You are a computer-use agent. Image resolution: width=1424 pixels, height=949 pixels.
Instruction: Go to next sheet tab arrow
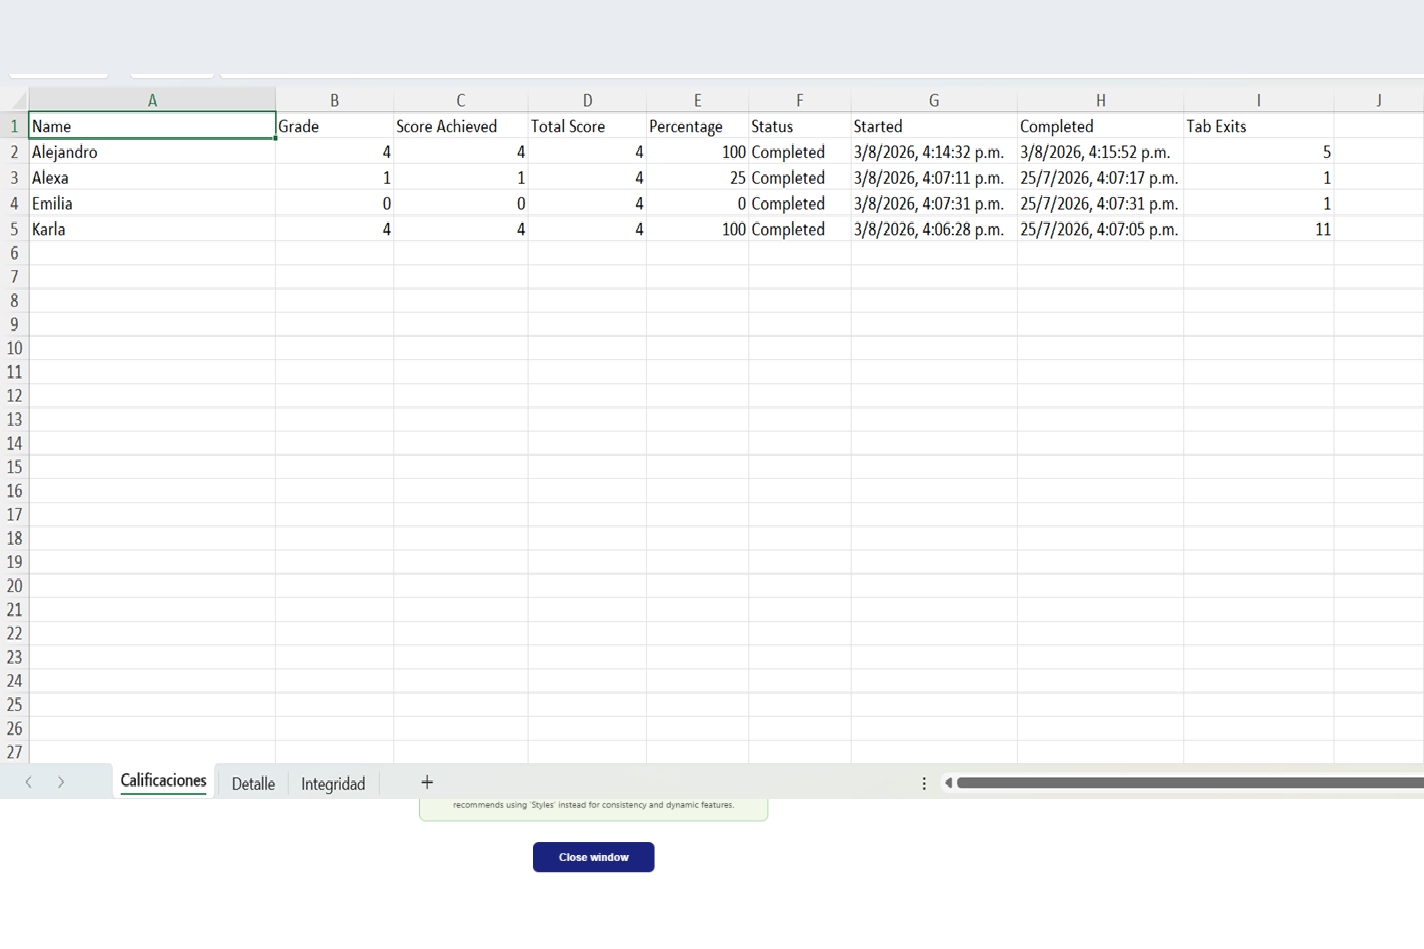tap(61, 782)
